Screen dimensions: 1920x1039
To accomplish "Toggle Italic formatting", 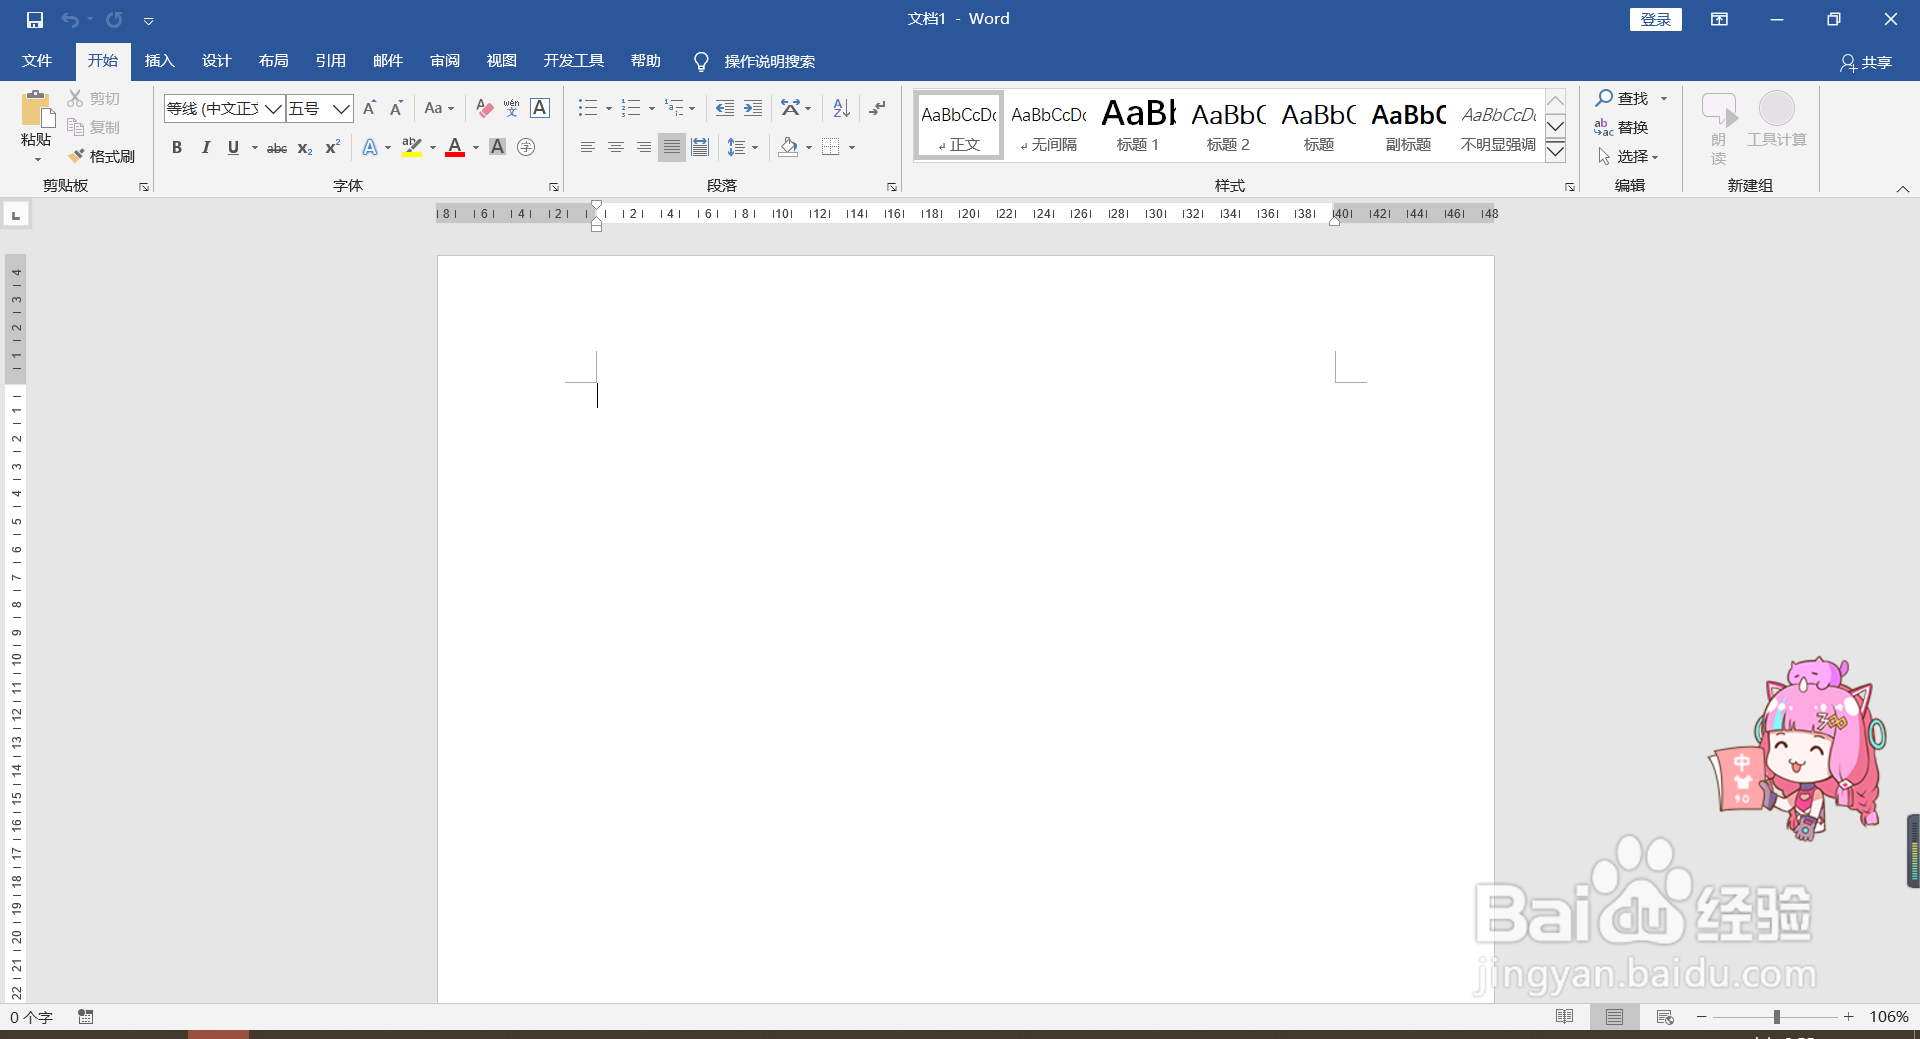I will pyautogui.click(x=205, y=147).
